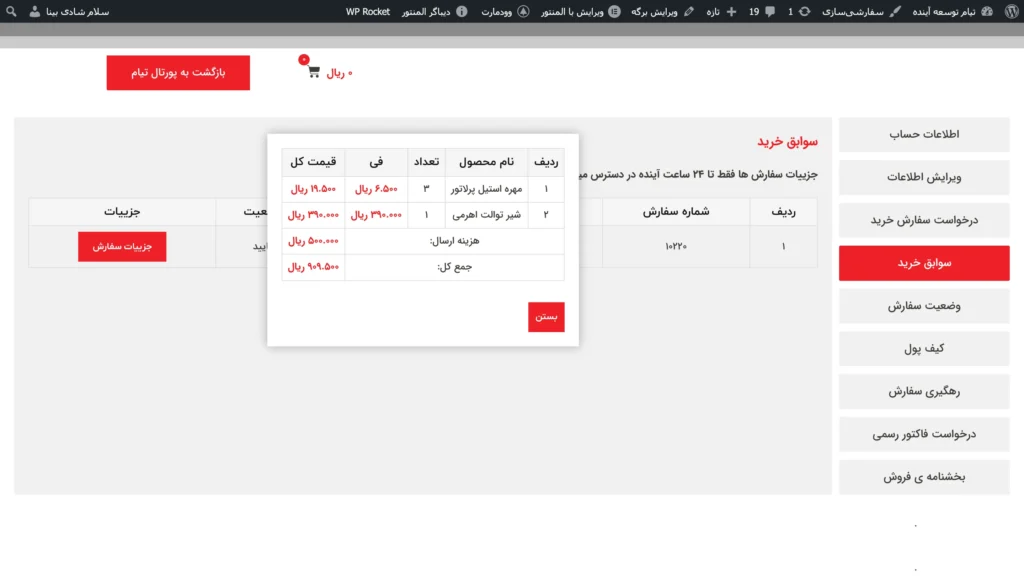
Task: Click the user avatar icon
Action: coord(35,11)
